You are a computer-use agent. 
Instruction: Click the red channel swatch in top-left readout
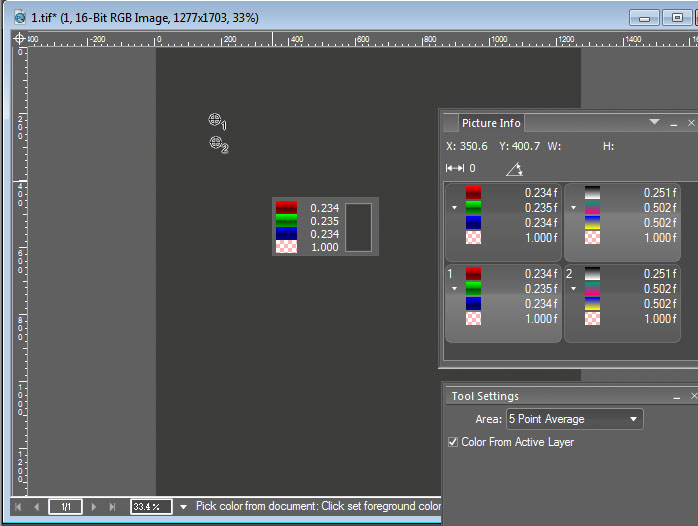[473, 193]
